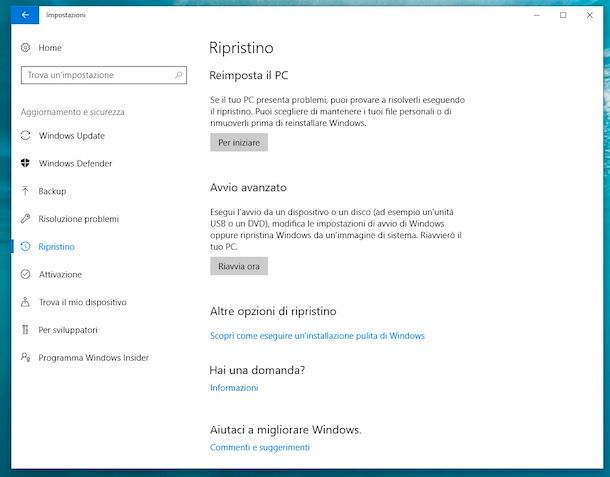This screenshot has width=610, height=477.
Task: Click the Aggiornamento e sicurezza label
Action: (73, 112)
